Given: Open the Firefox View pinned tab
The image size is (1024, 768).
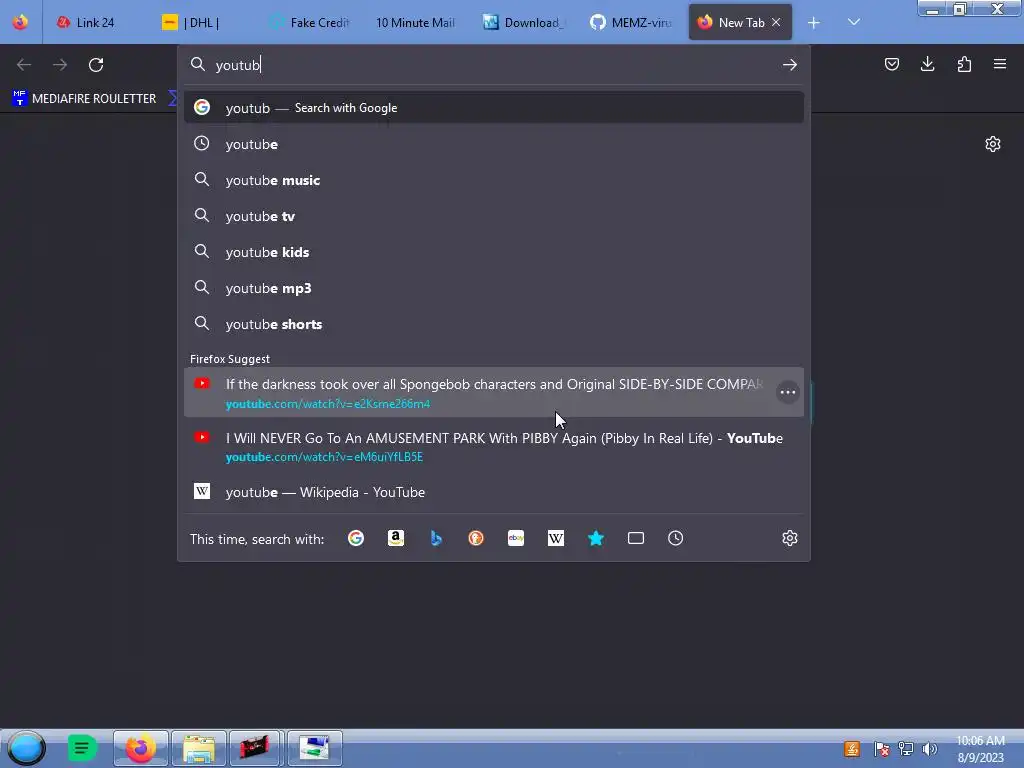Looking at the screenshot, I should (x=20, y=22).
